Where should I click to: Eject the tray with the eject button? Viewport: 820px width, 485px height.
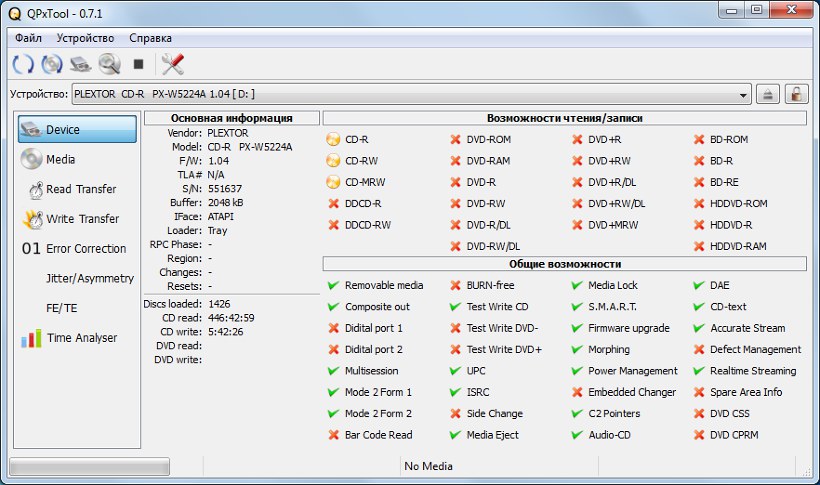click(x=767, y=94)
